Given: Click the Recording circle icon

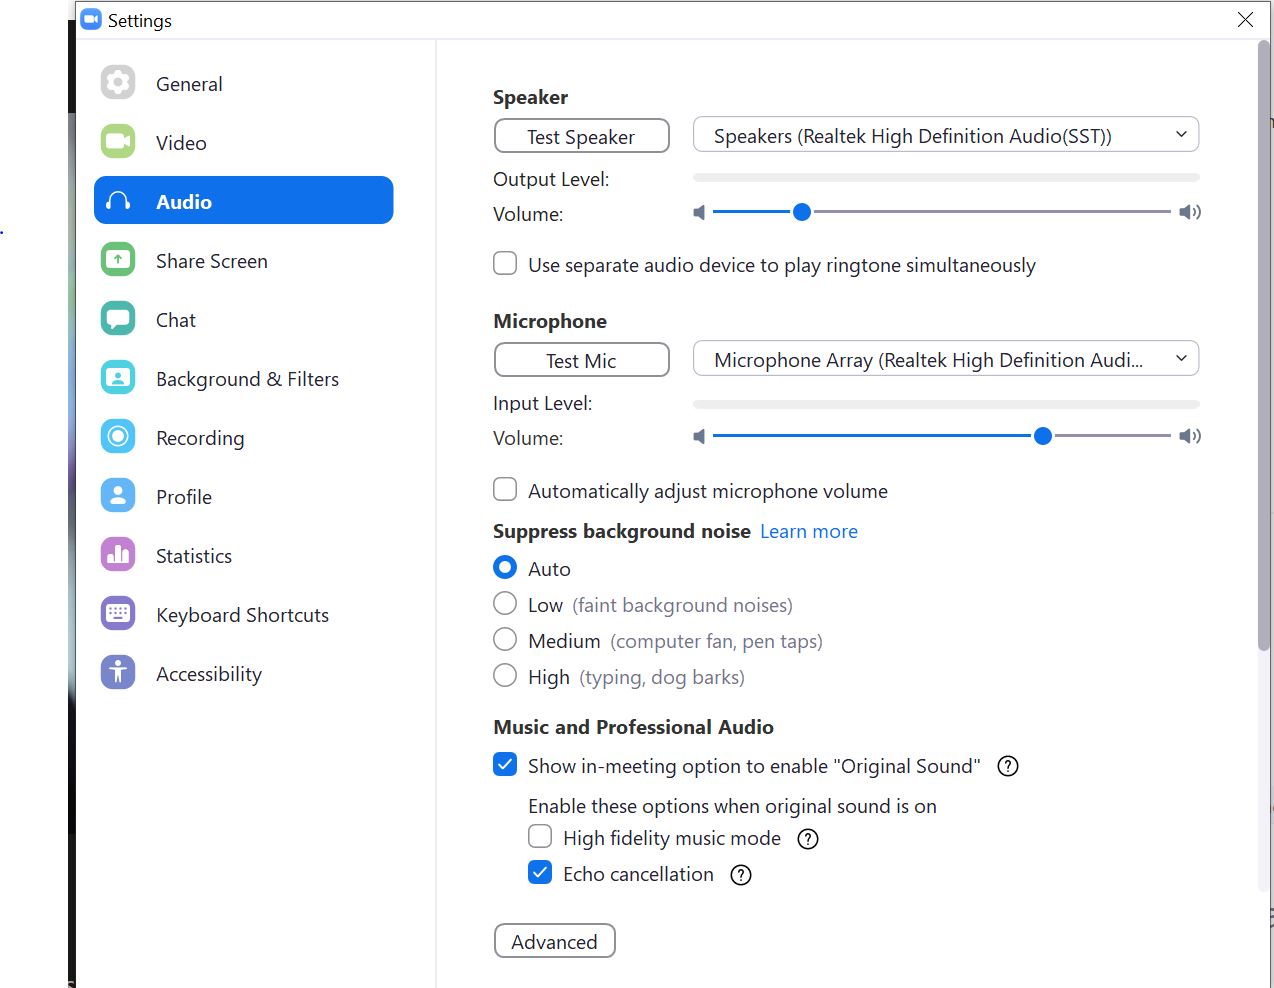Looking at the screenshot, I should (x=118, y=437).
